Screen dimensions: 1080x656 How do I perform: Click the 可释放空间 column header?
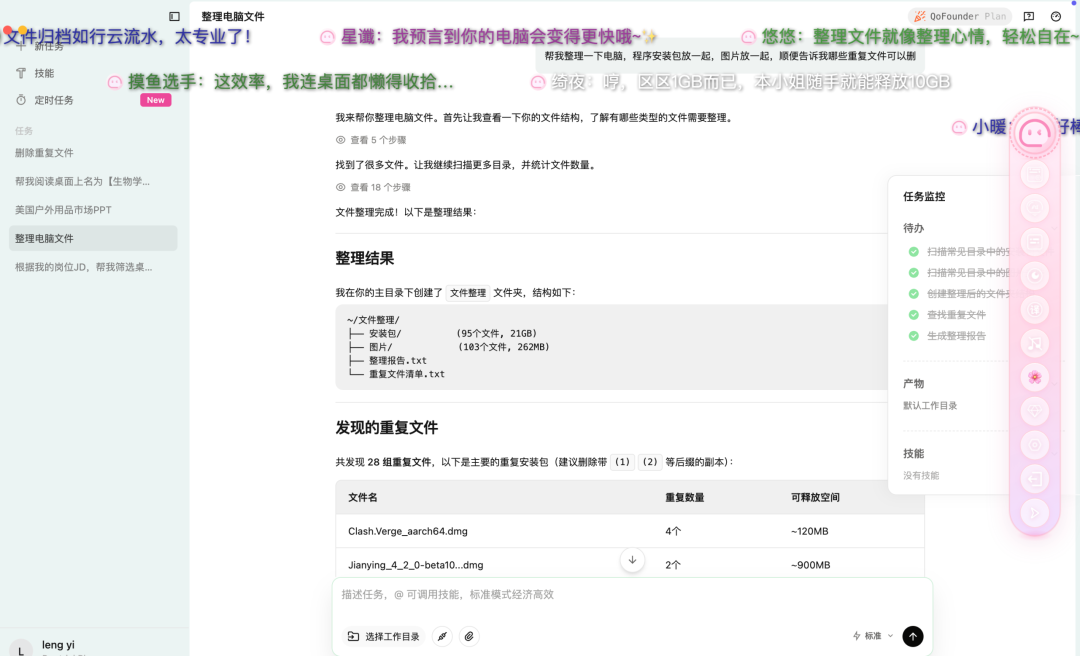tap(815, 498)
